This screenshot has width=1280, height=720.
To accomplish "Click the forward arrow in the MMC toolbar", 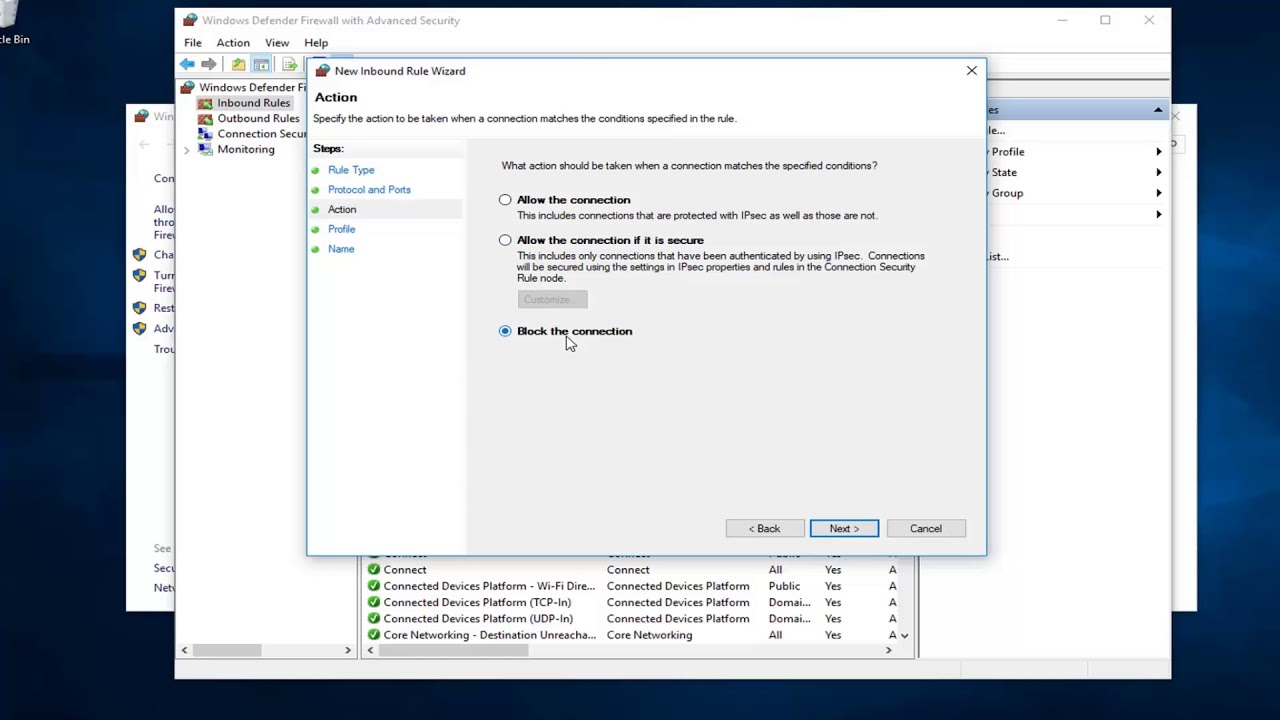I will click(208, 64).
